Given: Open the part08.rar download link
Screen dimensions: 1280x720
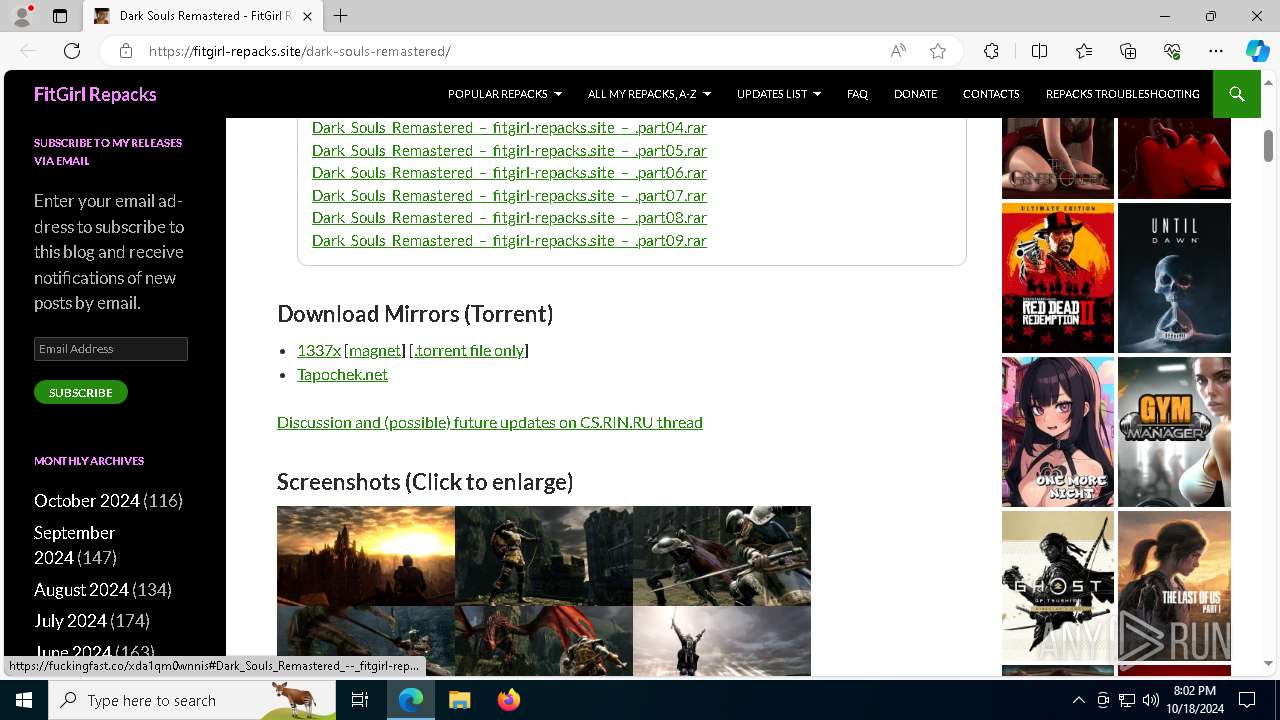Looking at the screenshot, I should (509, 218).
